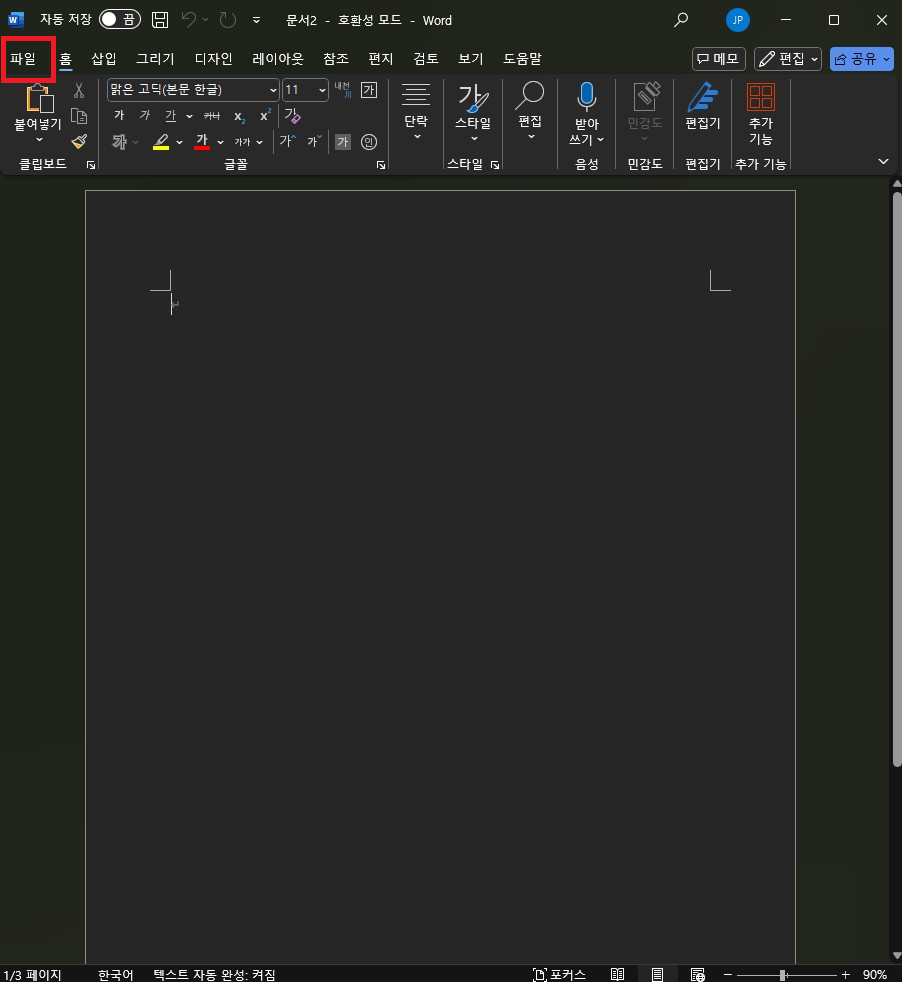Apply red font color

202,142
